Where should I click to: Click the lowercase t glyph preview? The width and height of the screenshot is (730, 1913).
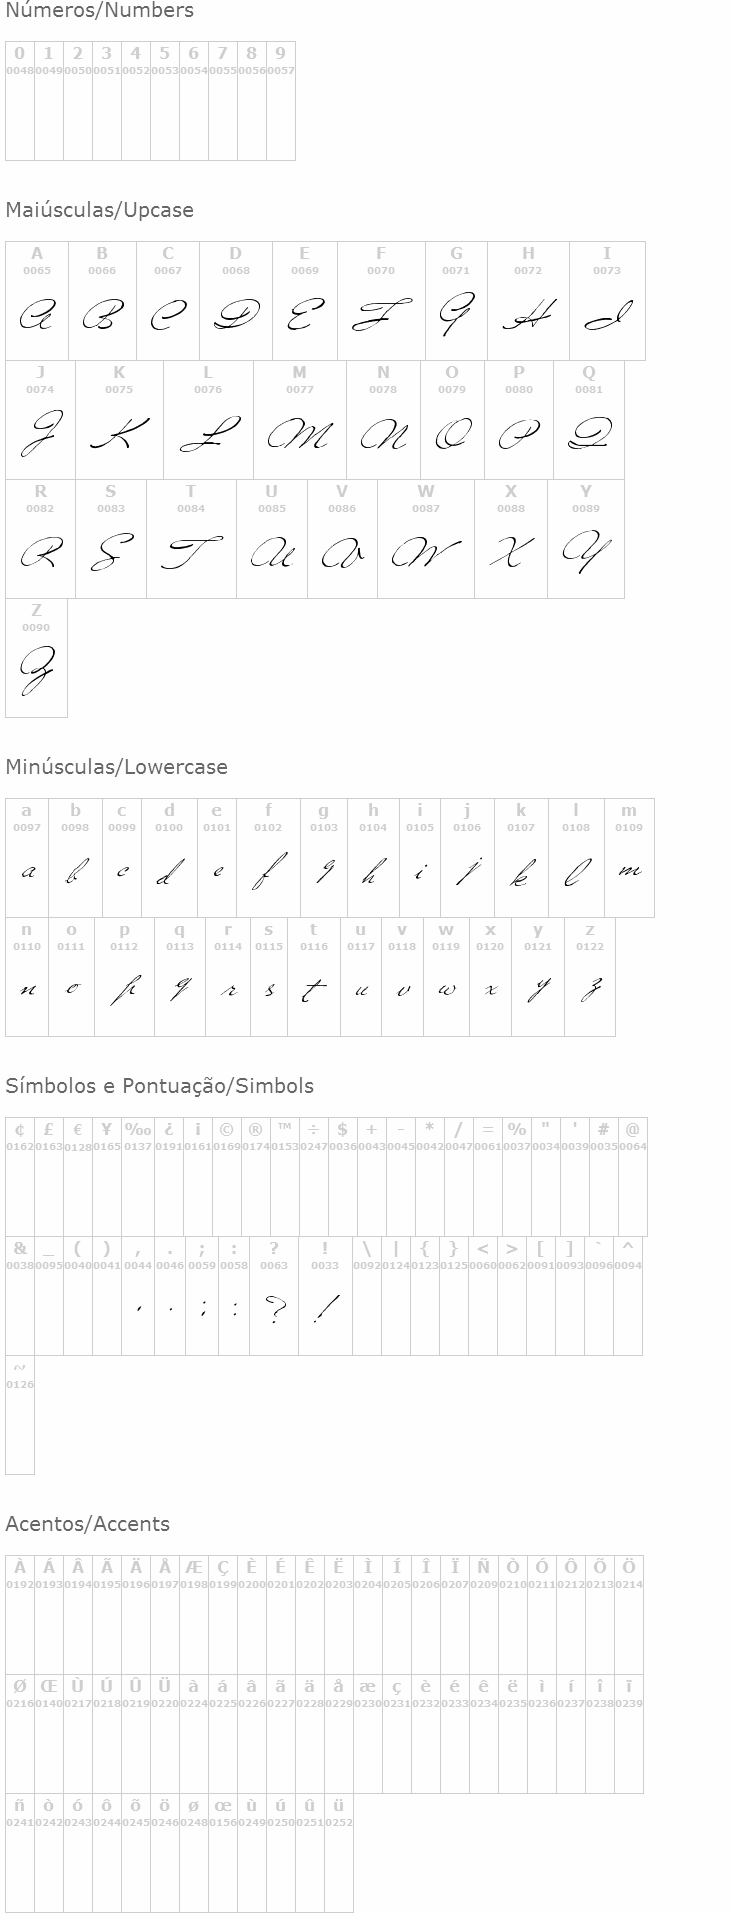(314, 990)
